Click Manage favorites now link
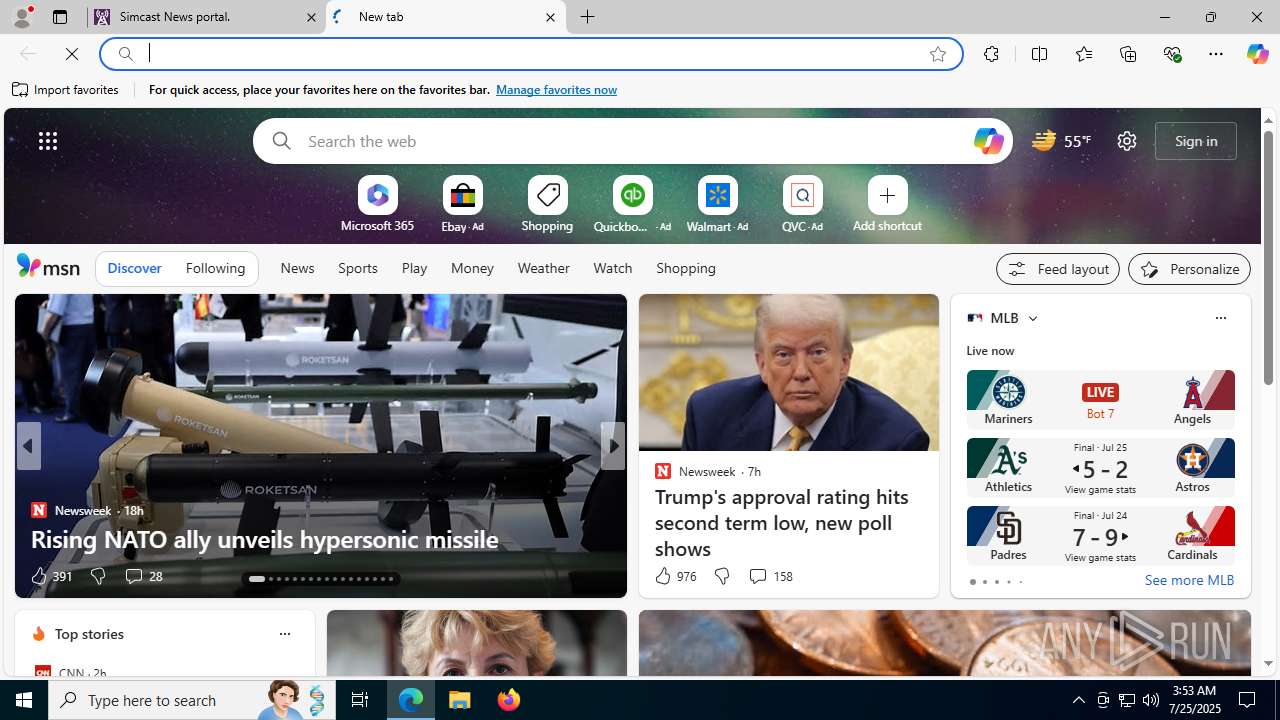The width and height of the screenshot is (1280, 720). coord(556,90)
